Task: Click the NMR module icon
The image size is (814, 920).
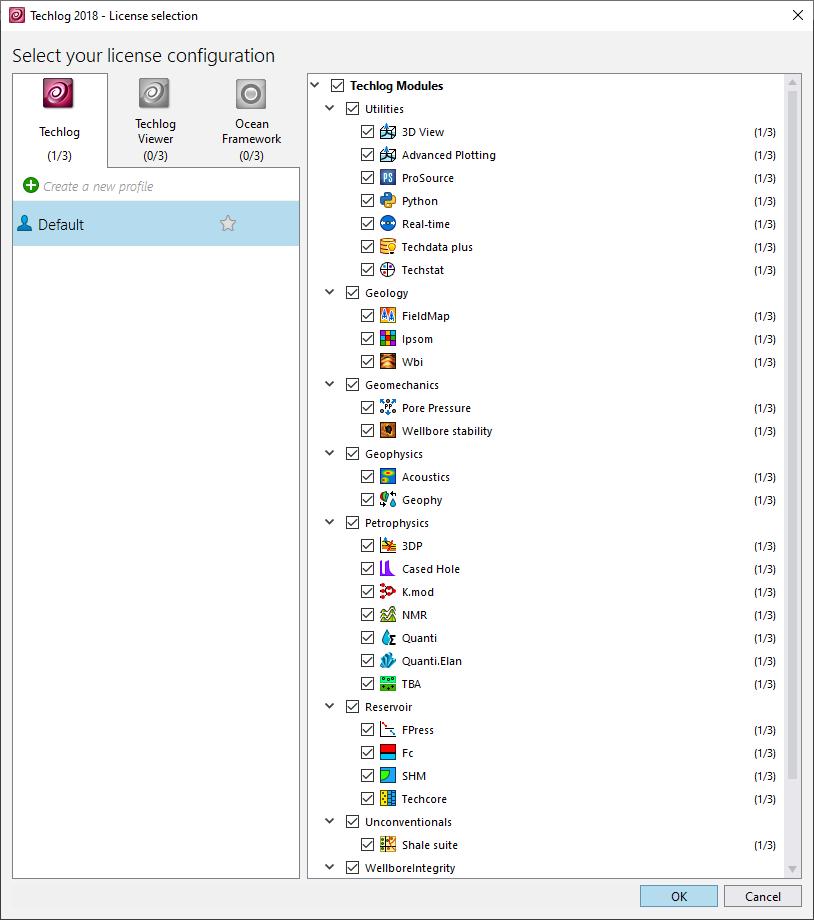Action: pyautogui.click(x=387, y=614)
